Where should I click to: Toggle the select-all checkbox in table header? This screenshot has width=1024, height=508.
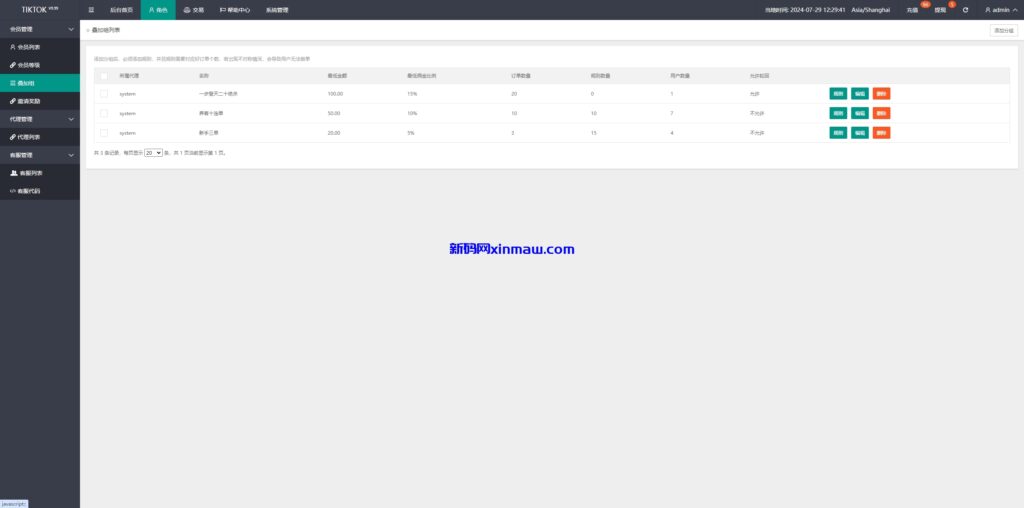pyautogui.click(x=103, y=75)
